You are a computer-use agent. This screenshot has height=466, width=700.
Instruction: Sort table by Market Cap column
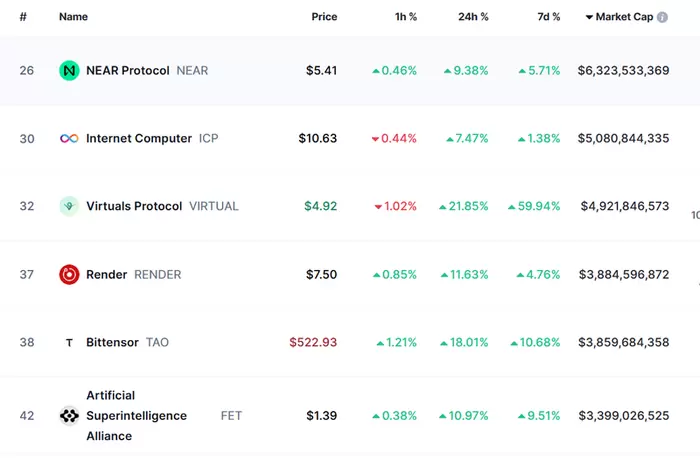point(624,17)
